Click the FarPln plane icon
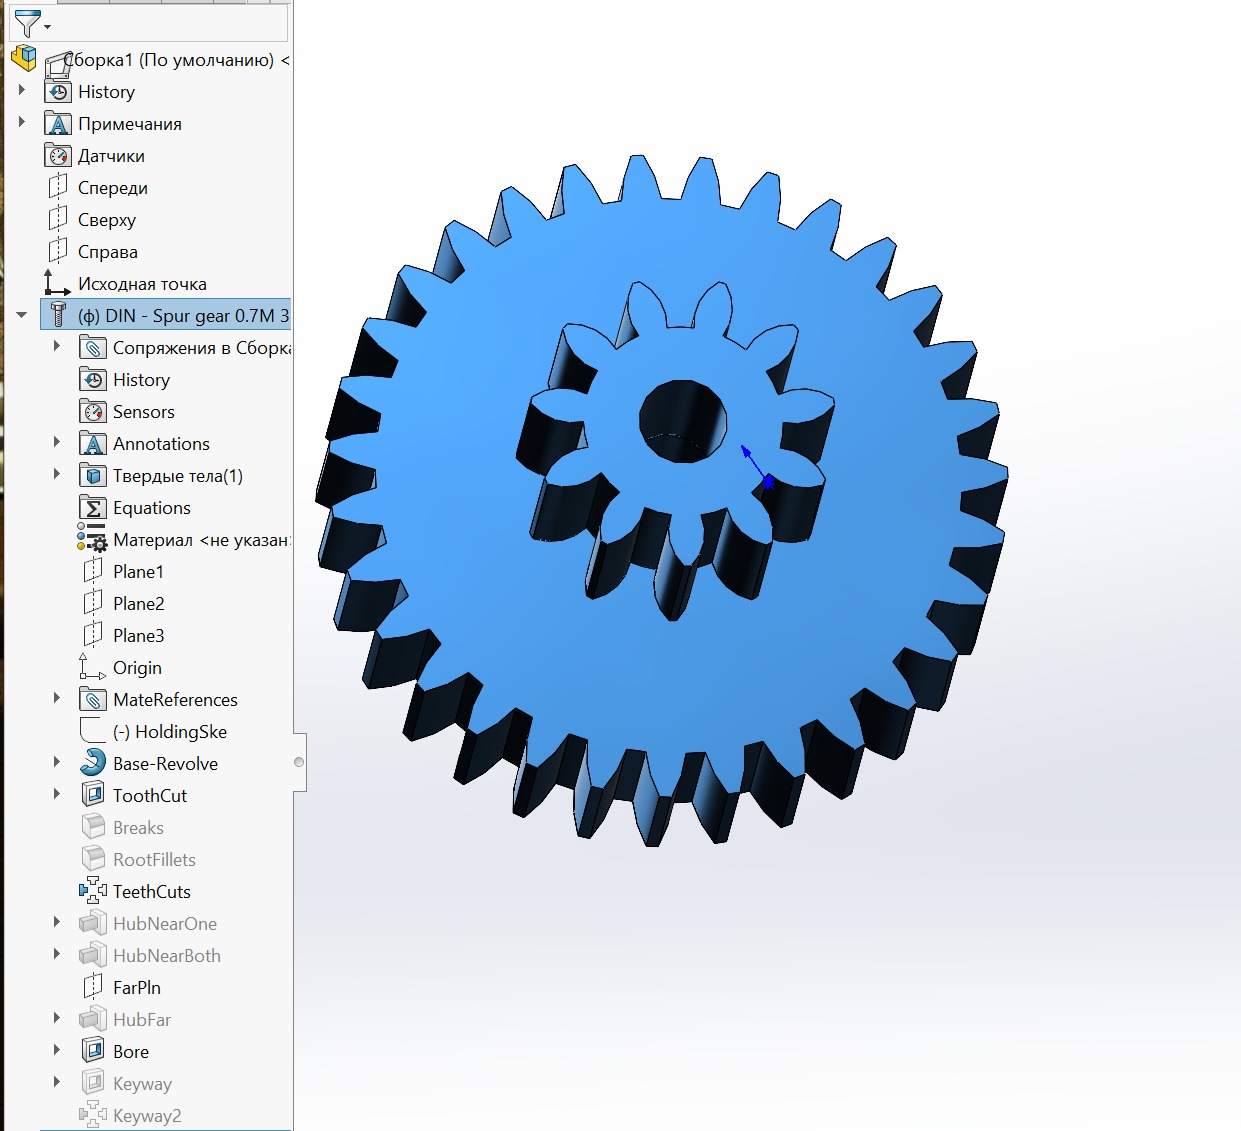Viewport: 1241px width, 1131px height. click(x=93, y=987)
